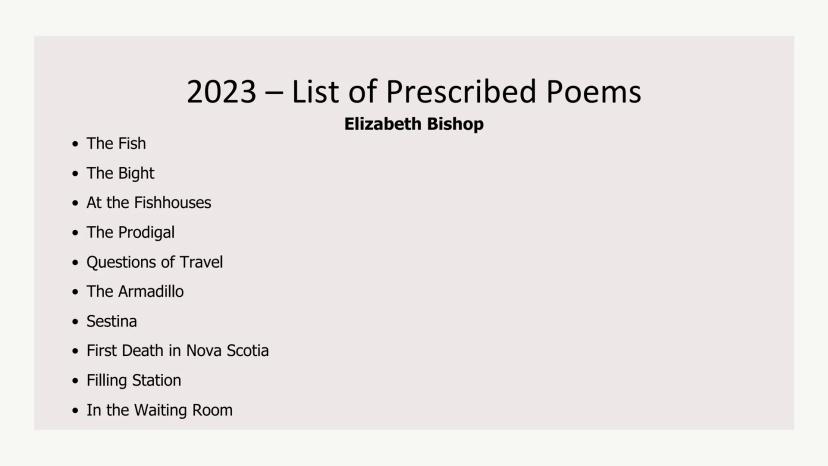Click the Sestina poem text

111,321
